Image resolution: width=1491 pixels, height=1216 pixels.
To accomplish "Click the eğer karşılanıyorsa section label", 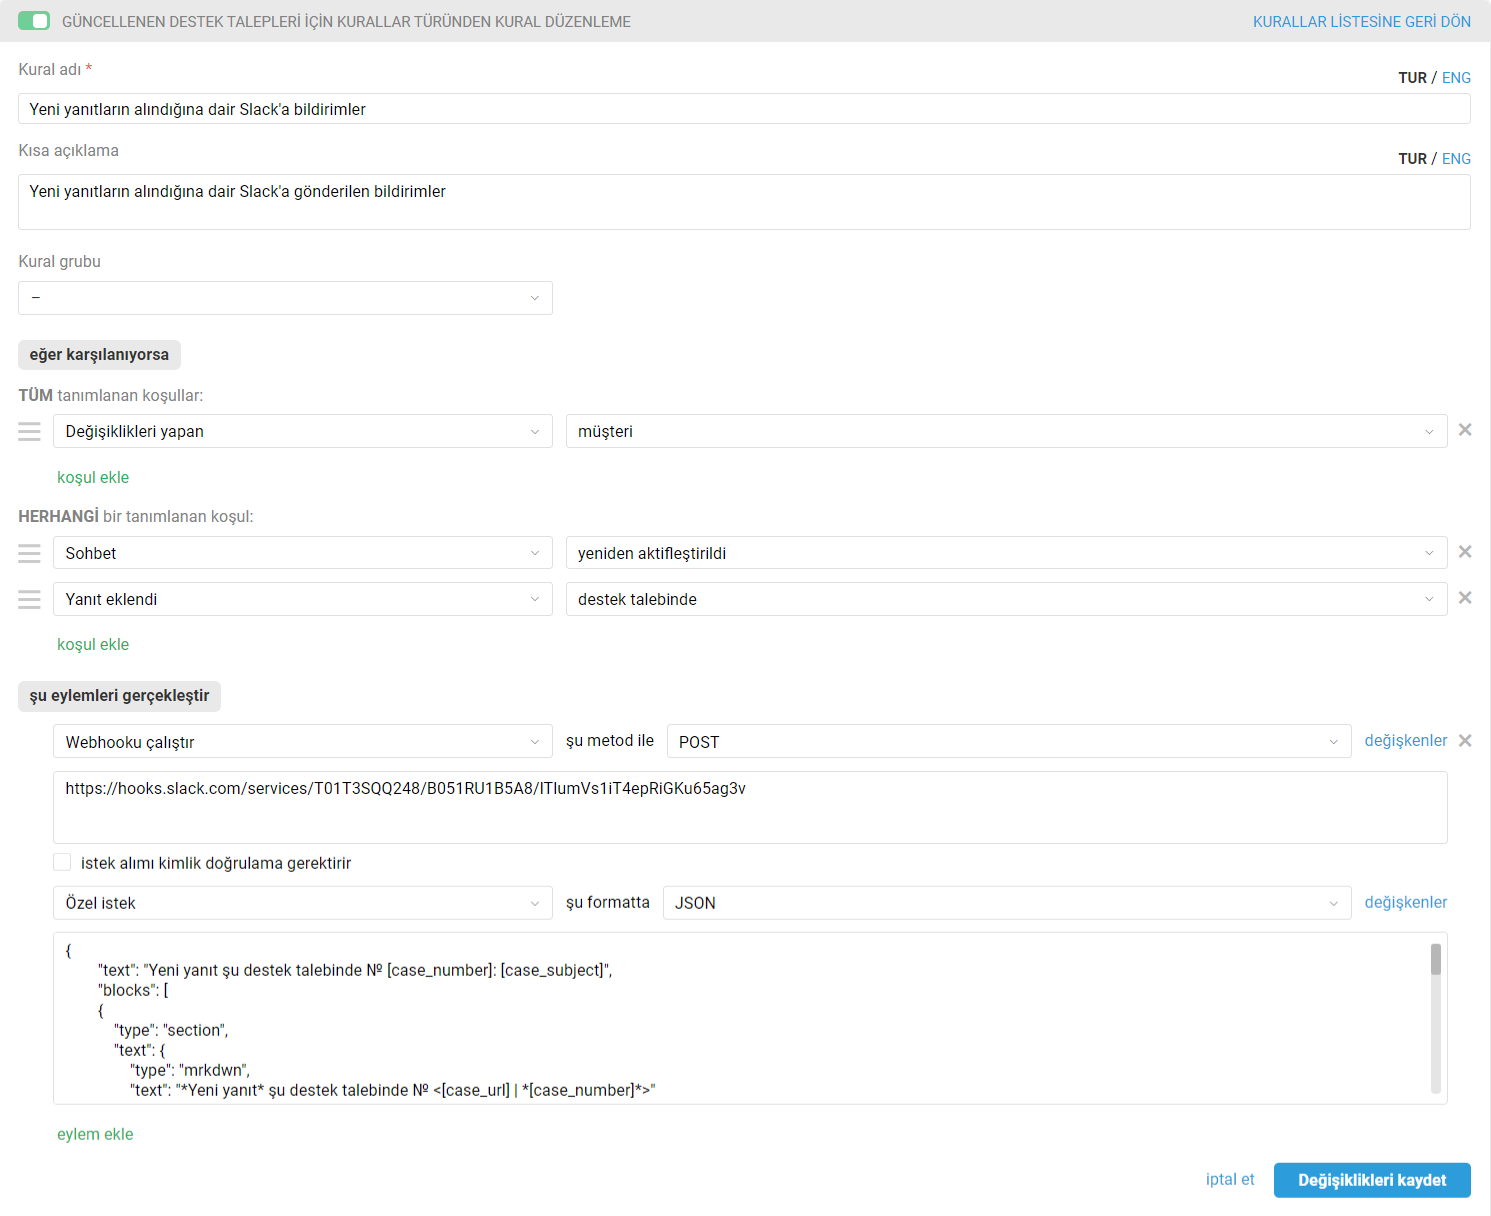I will (x=99, y=355).
